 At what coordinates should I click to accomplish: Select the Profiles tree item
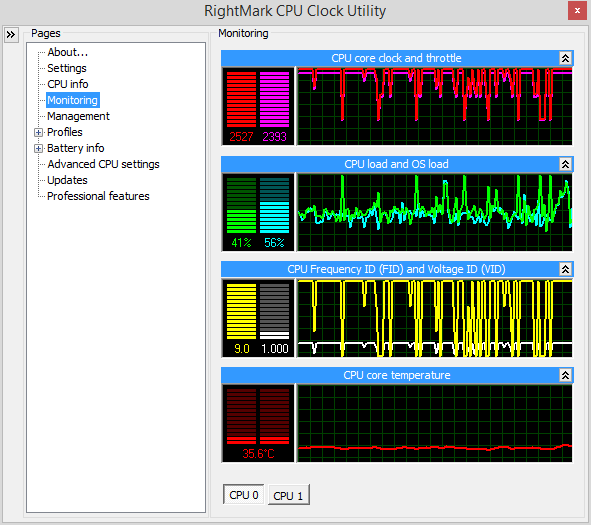(65, 132)
